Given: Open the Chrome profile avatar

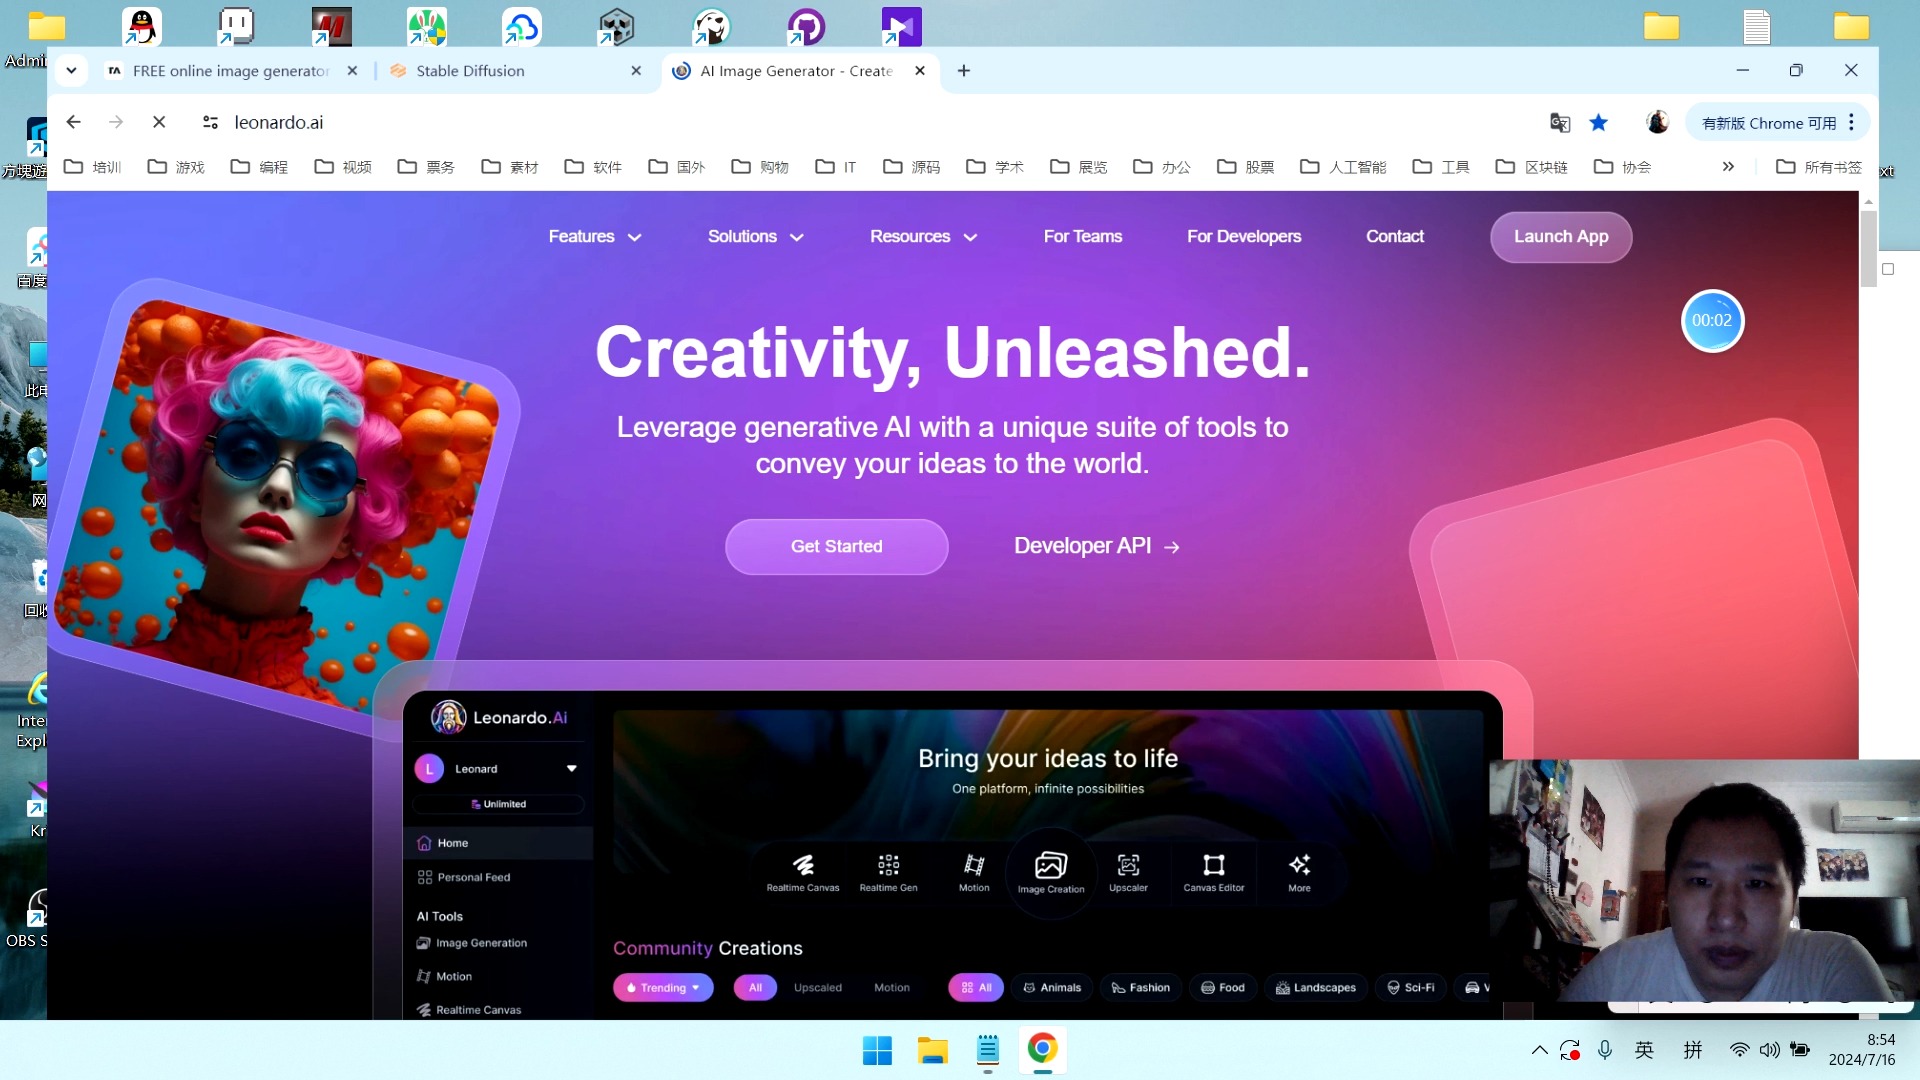Looking at the screenshot, I should [1657, 122].
